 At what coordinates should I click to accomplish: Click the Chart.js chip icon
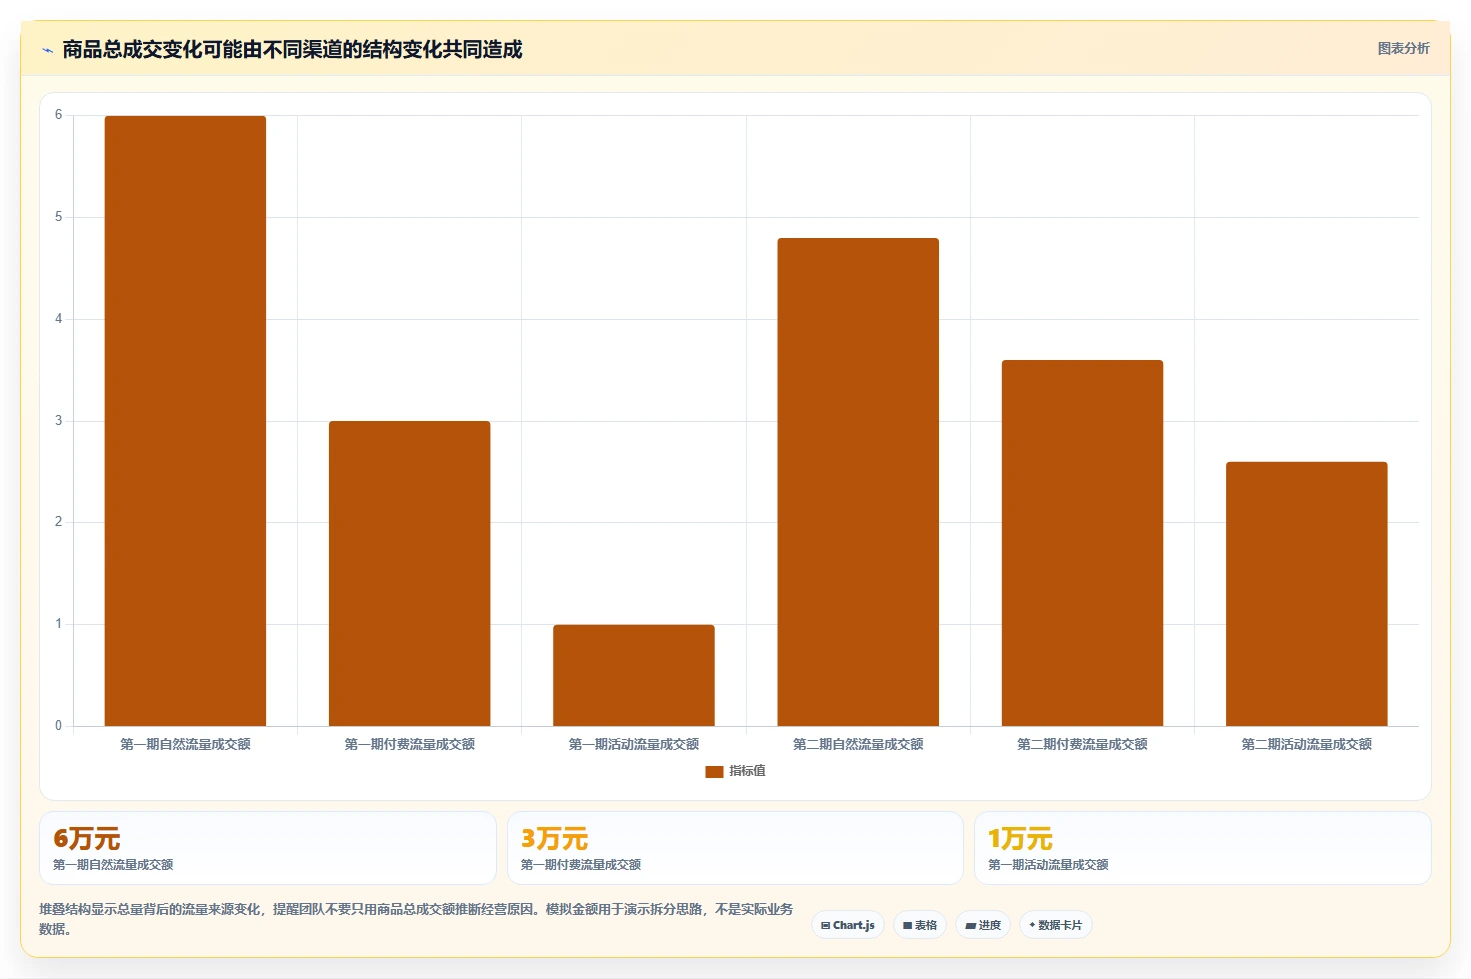[x=825, y=926]
